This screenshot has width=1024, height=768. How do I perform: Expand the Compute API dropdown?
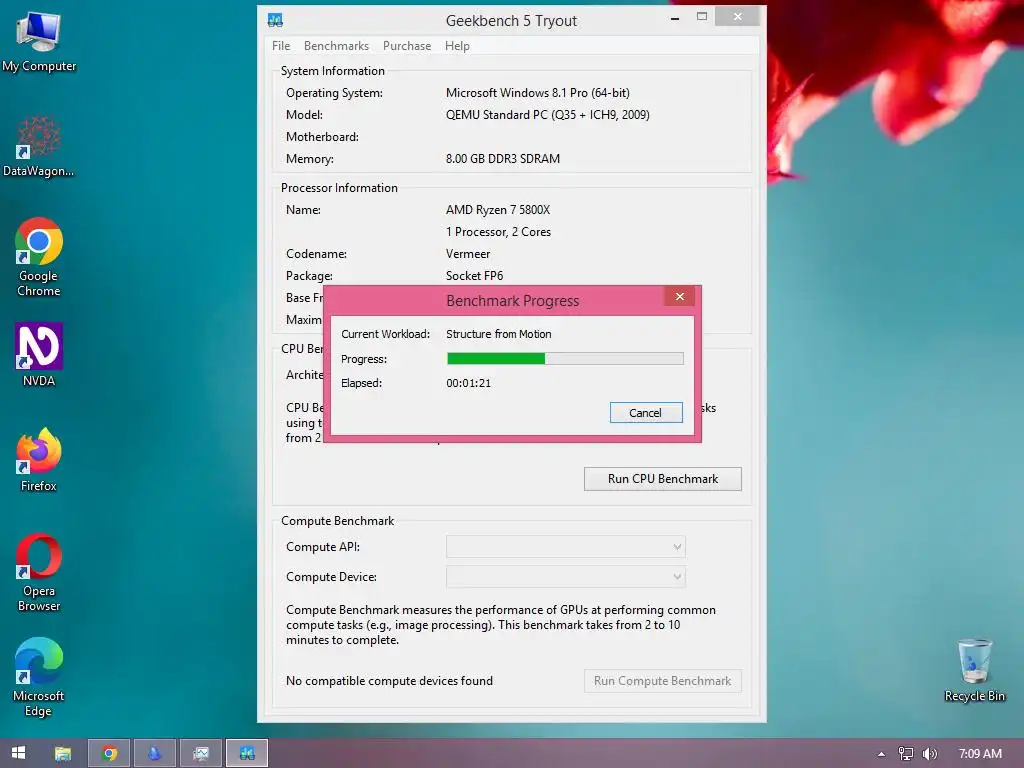(x=566, y=547)
